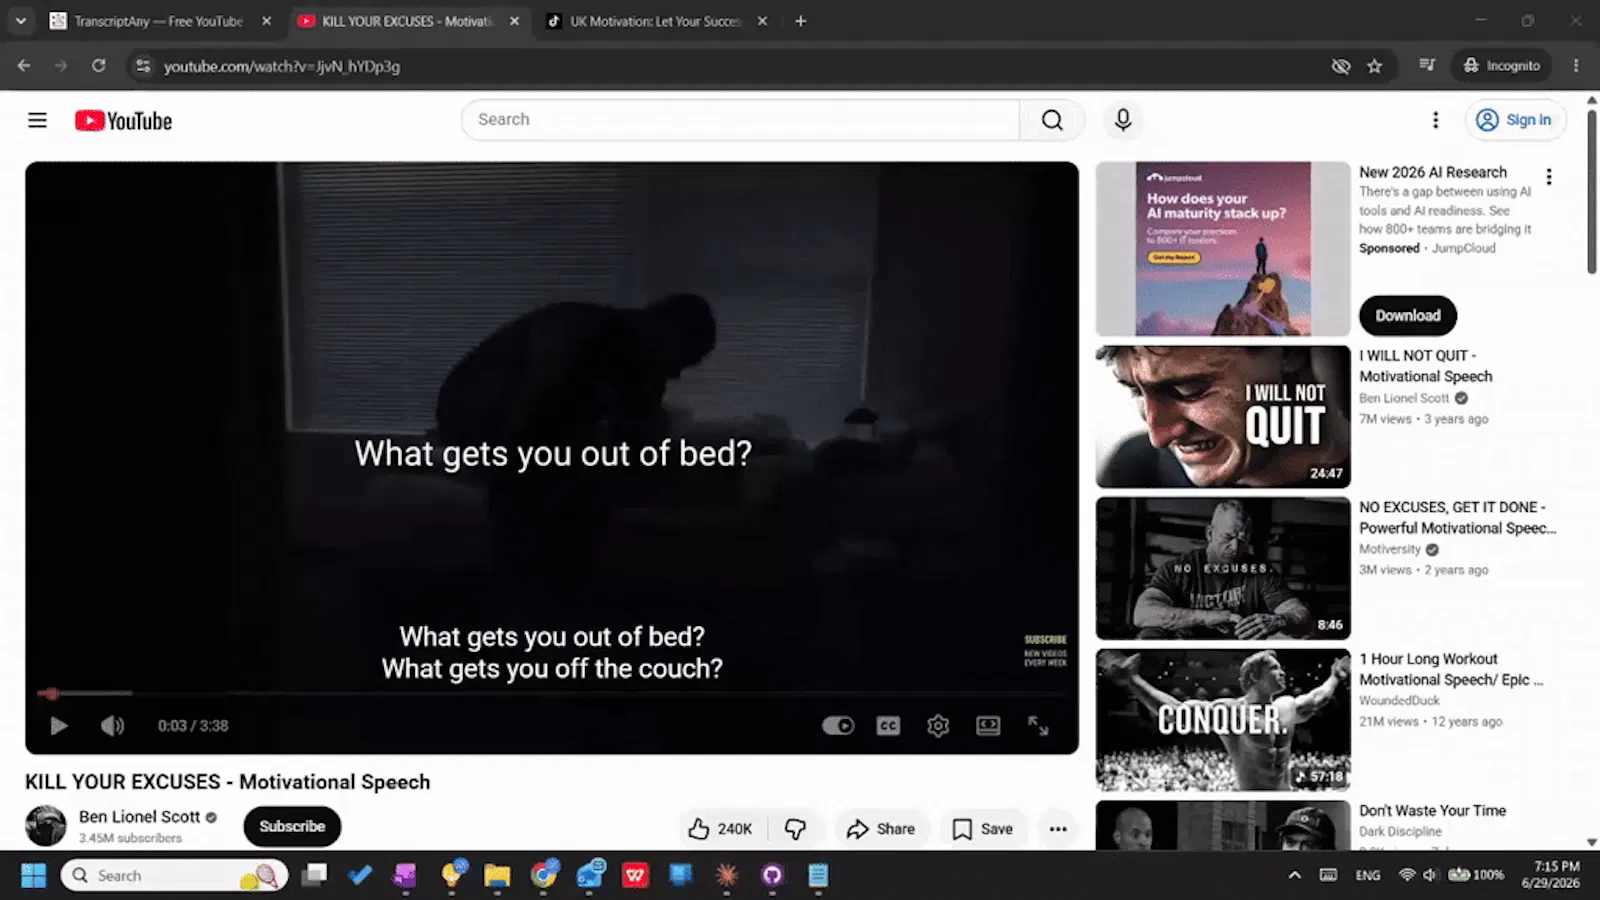The height and width of the screenshot is (900, 1600).
Task: Open Task View on taskbar
Action: tap(315, 876)
